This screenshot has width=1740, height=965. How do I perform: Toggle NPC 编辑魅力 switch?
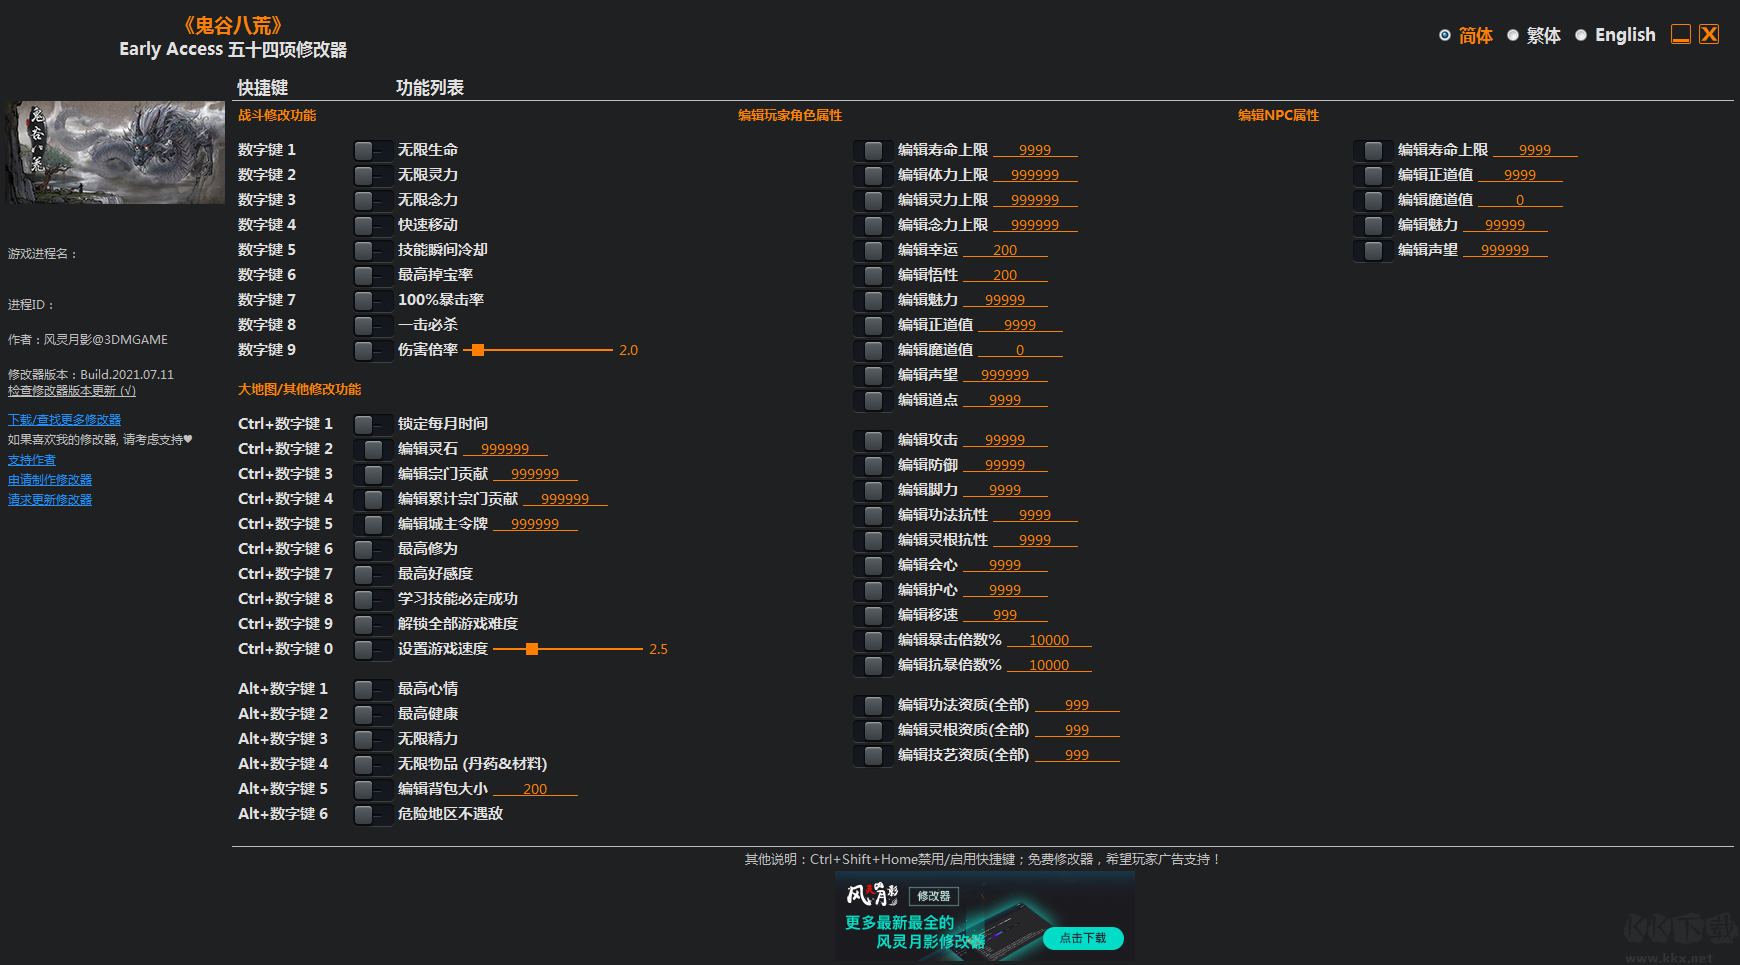point(1372,225)
